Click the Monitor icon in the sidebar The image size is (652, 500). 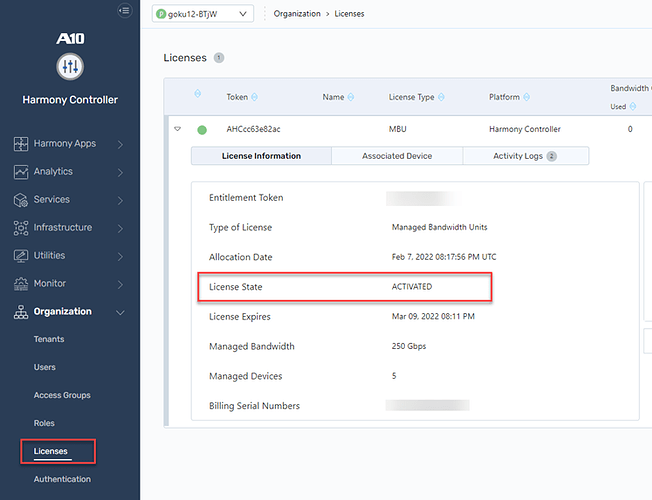21,284
